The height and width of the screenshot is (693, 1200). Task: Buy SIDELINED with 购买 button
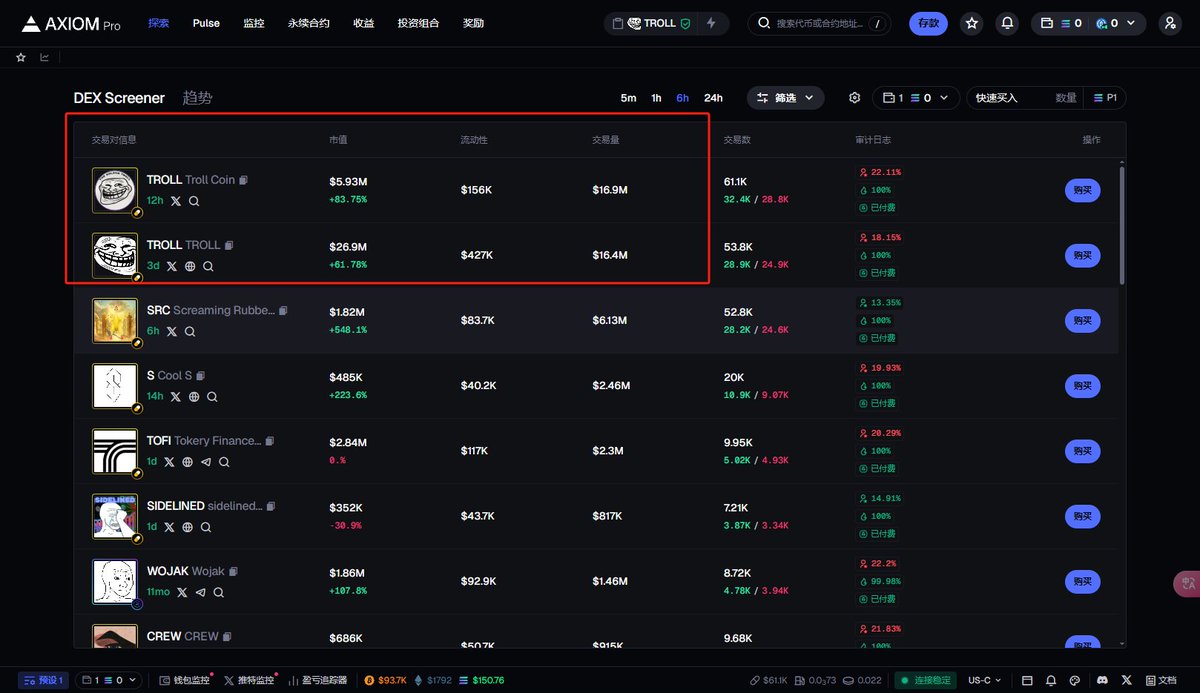1082,516
